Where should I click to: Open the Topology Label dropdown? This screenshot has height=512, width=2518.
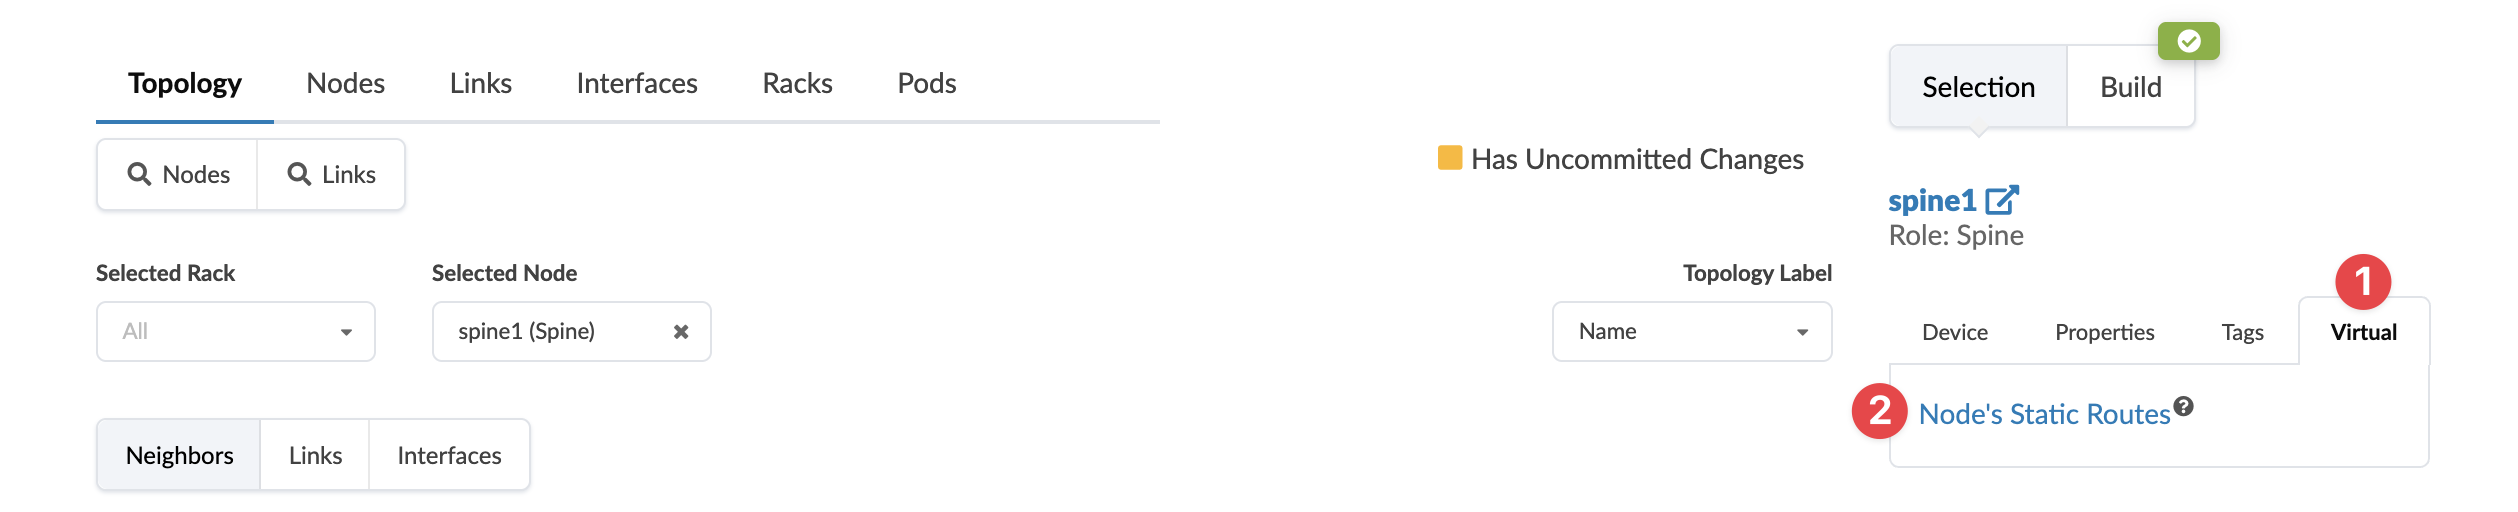[1691, 332]
